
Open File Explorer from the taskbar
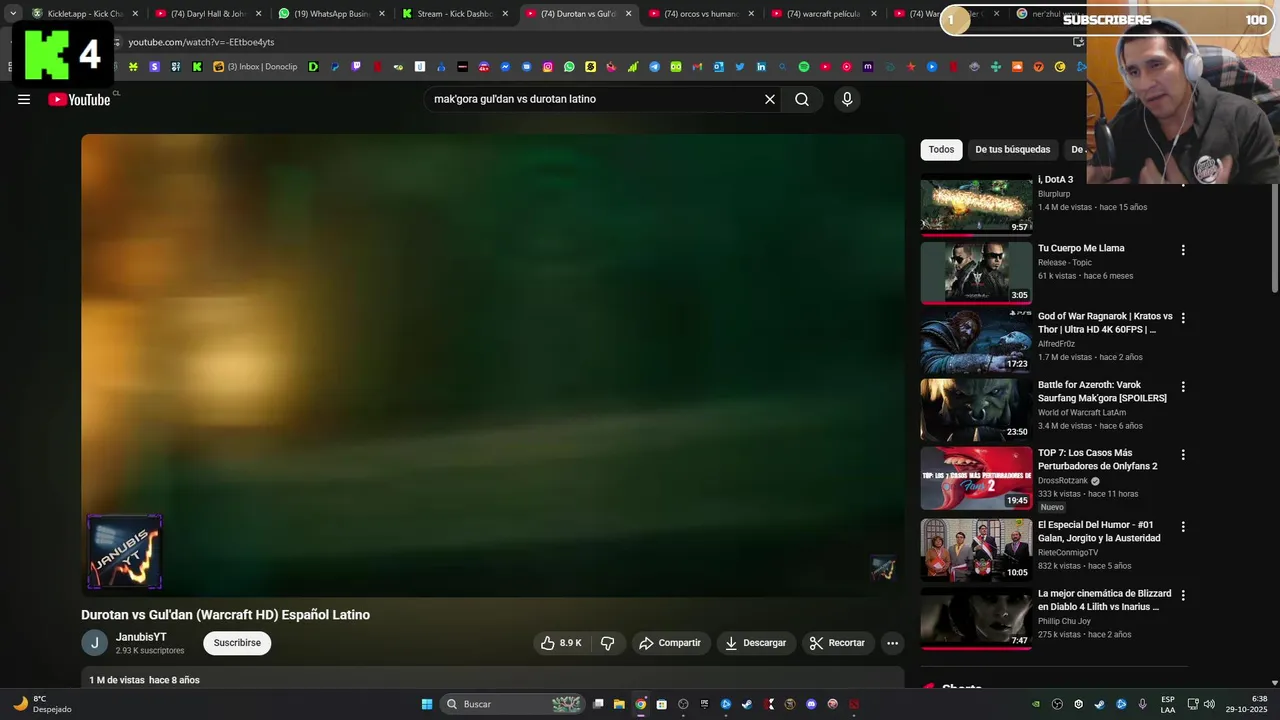(x=619, y=704)
